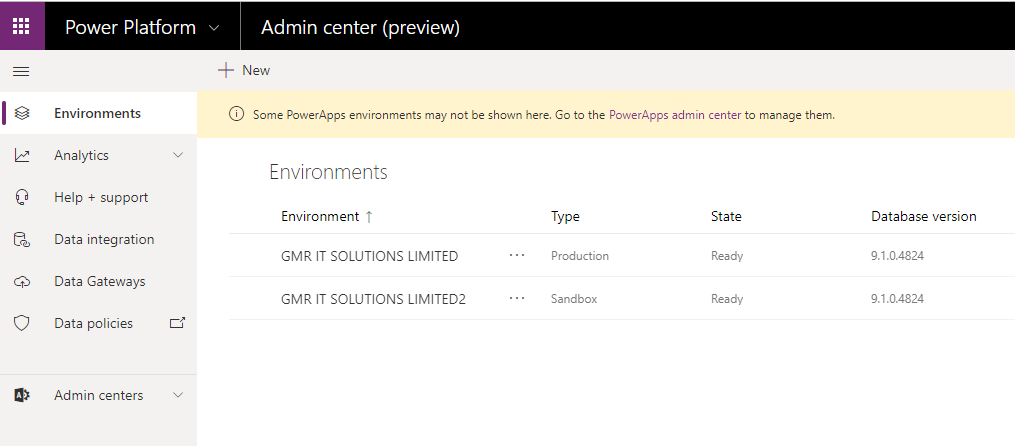Click the Data Gateways cloud icon
The width and height of the screenshot is (1015, 446).
click(x=22, y=282)
